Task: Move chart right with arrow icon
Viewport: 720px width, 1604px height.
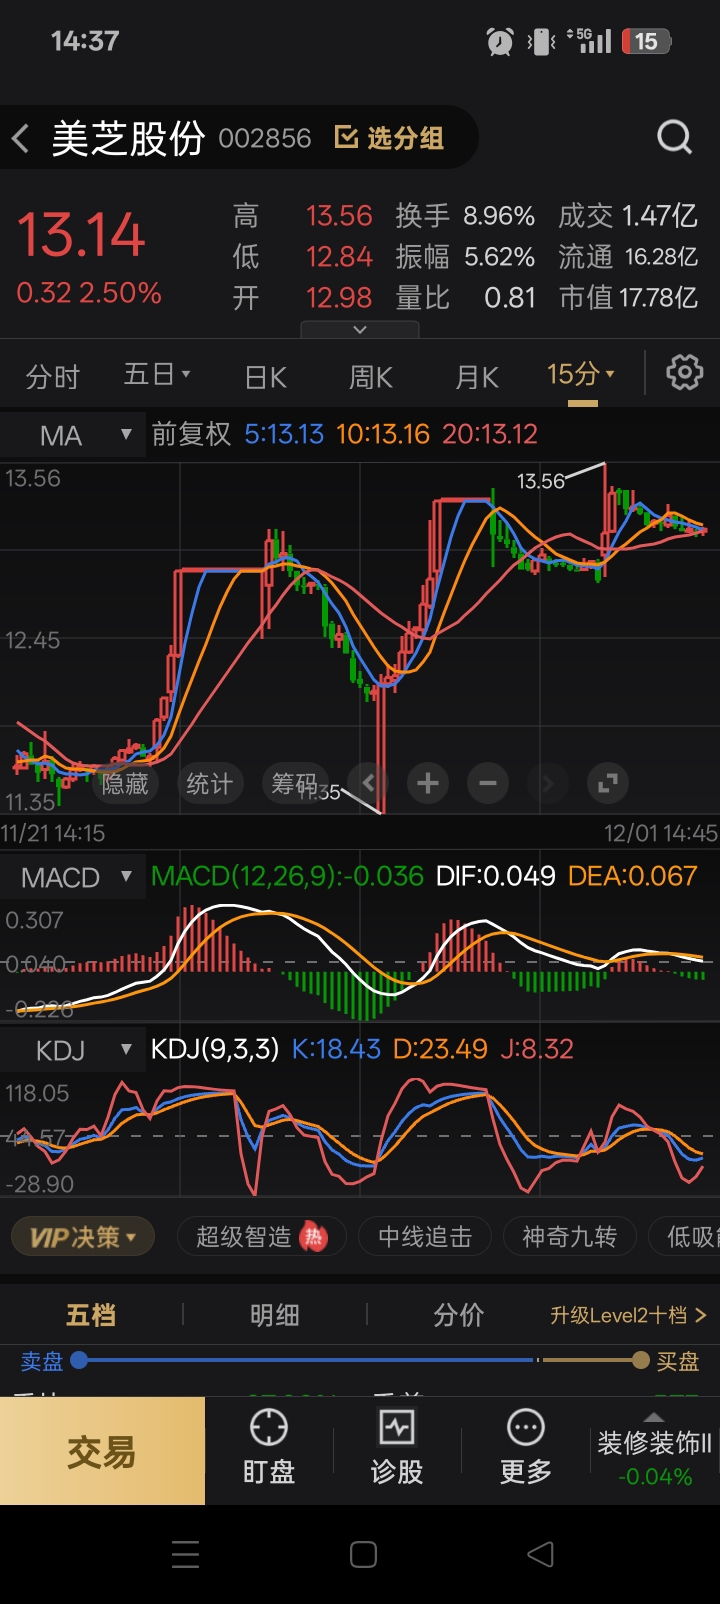Action: tap(547, 783)
